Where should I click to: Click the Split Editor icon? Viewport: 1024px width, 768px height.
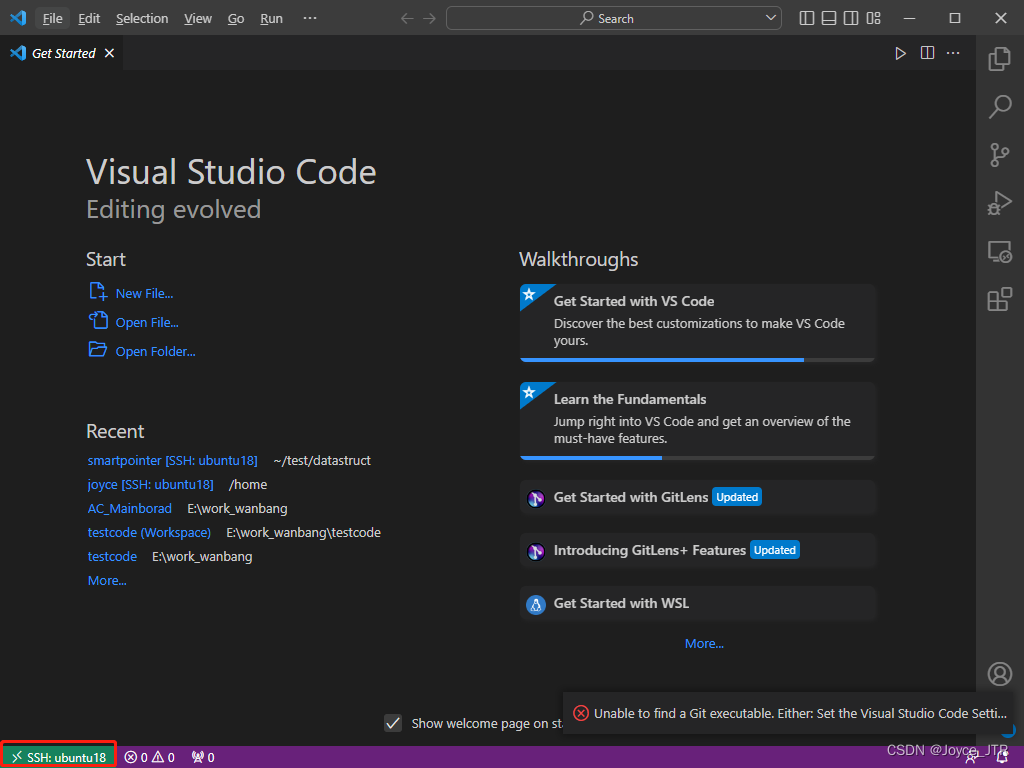click(927, 53)
